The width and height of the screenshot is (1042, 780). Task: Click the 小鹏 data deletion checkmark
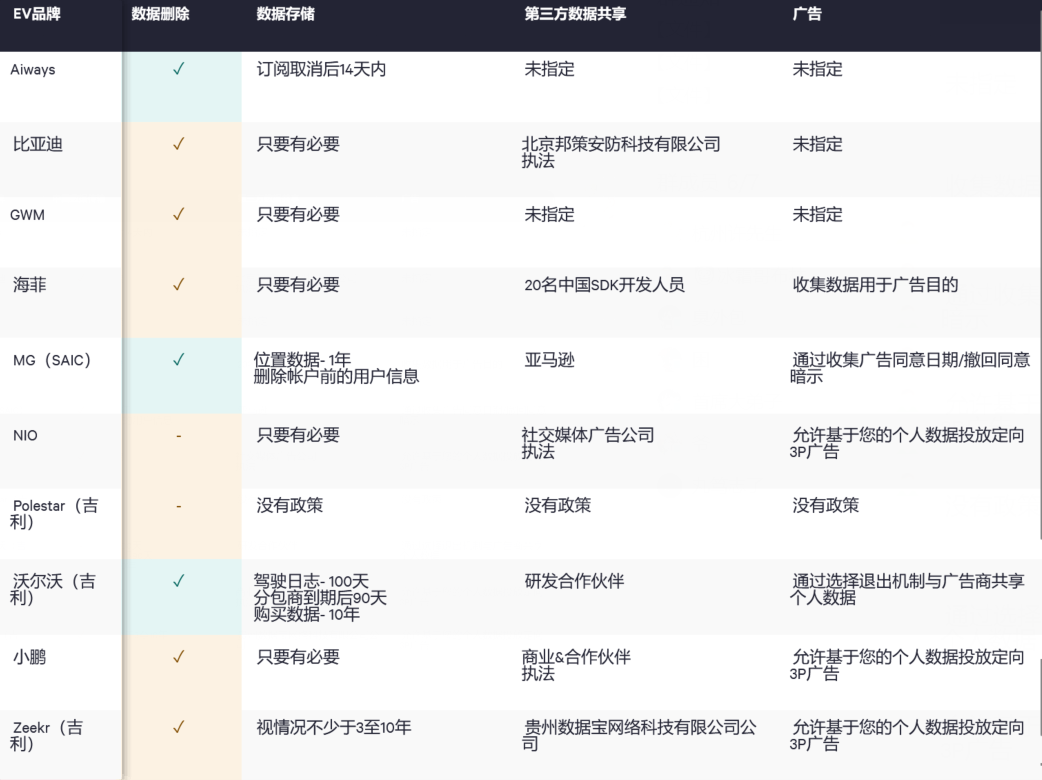179,657
